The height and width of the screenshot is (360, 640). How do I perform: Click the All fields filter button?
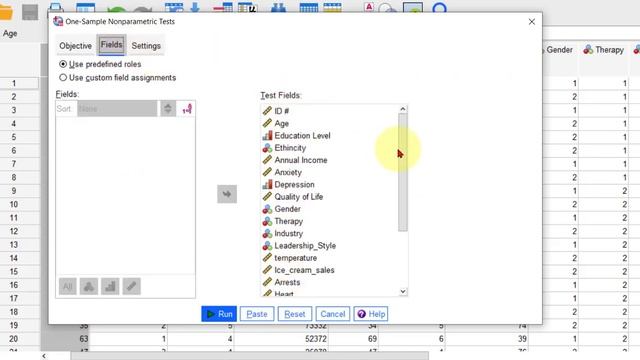[67, 286]
